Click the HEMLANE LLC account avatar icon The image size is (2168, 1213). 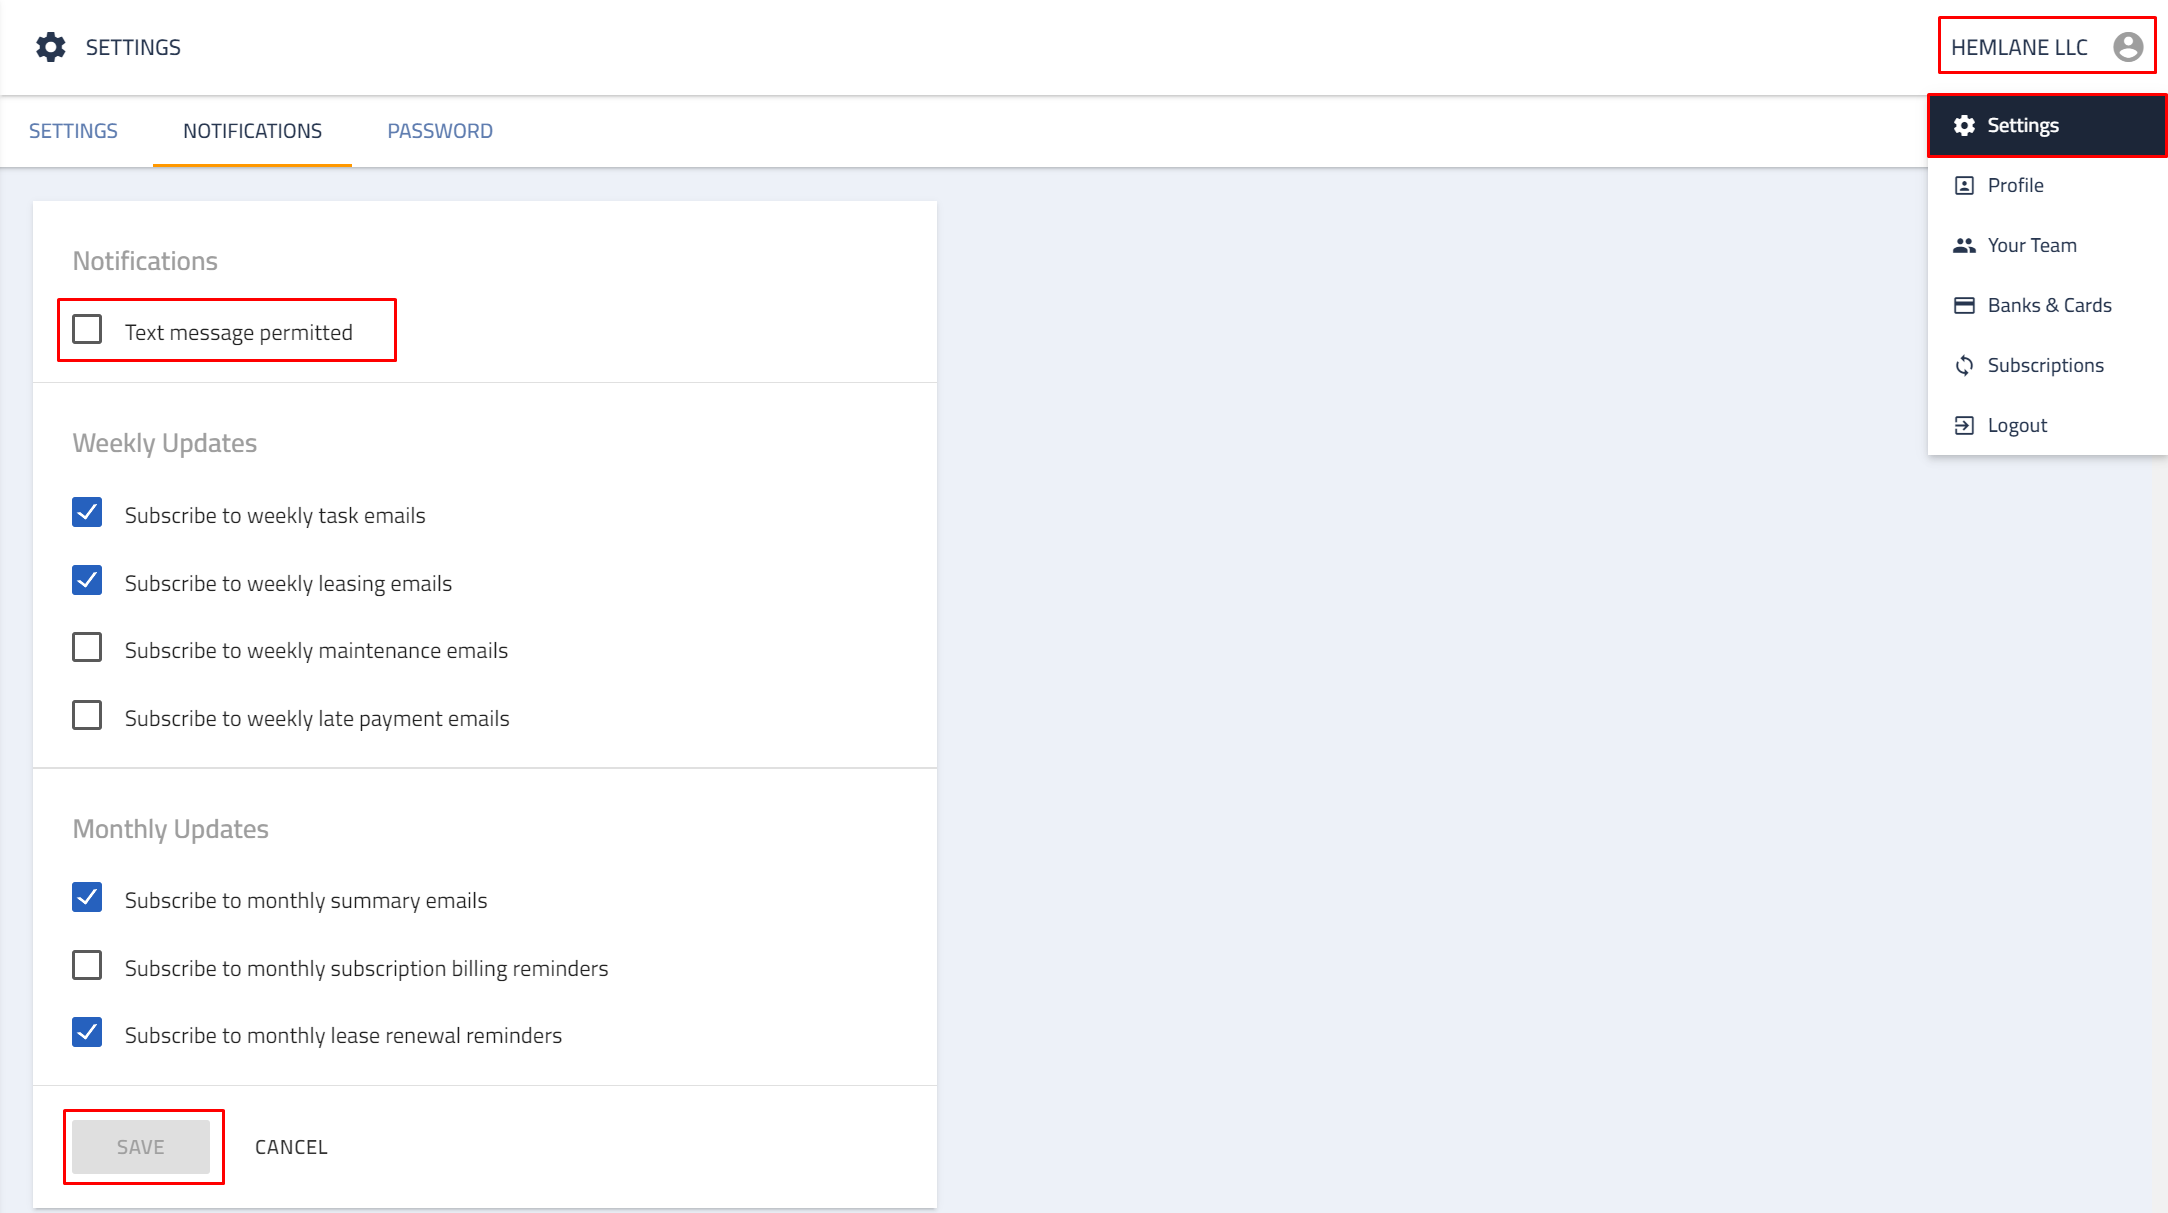2128,47
